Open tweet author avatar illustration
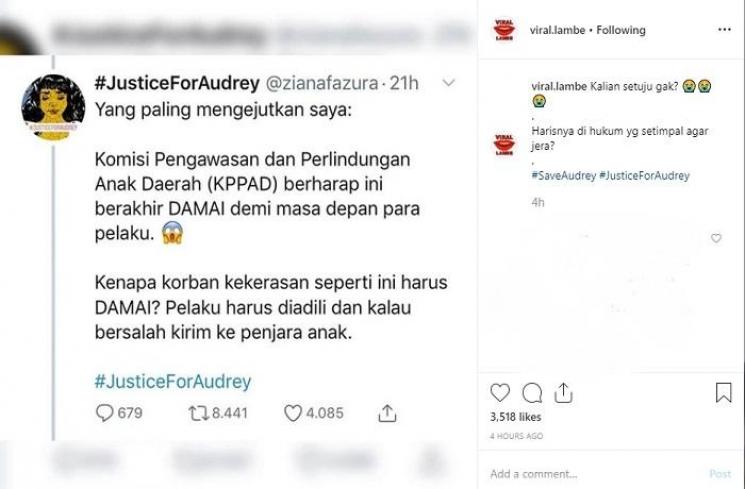Screen dimensions: 745x489 (53, 107)
